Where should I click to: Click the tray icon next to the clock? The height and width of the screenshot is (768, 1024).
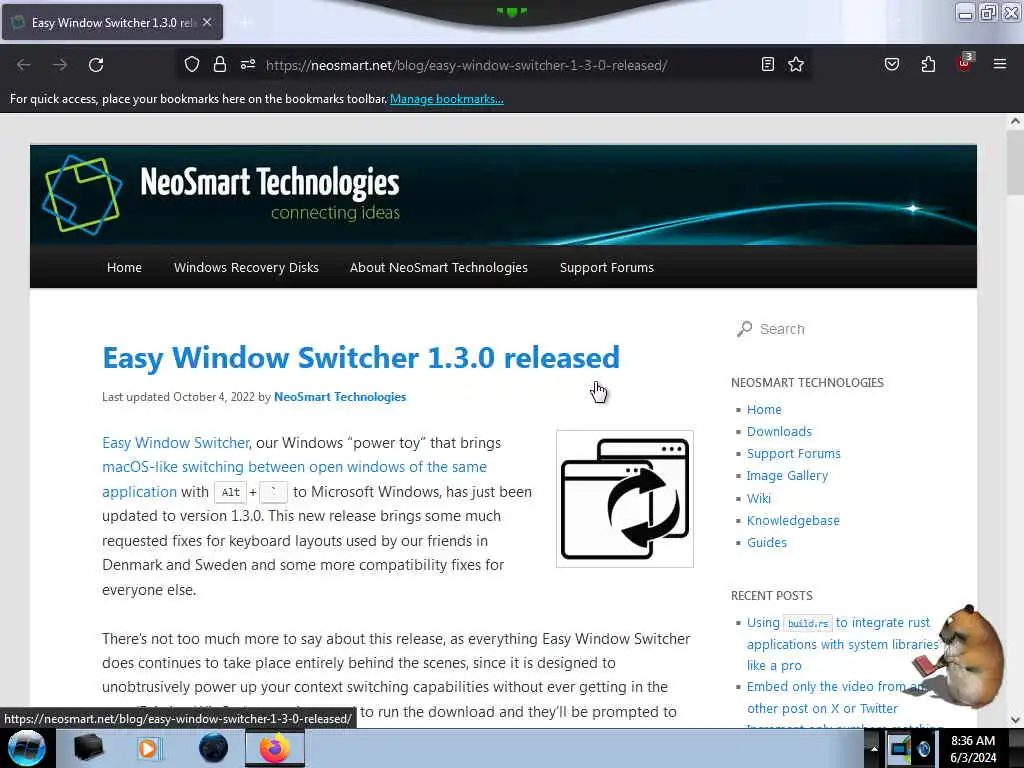tap(923, 749)
